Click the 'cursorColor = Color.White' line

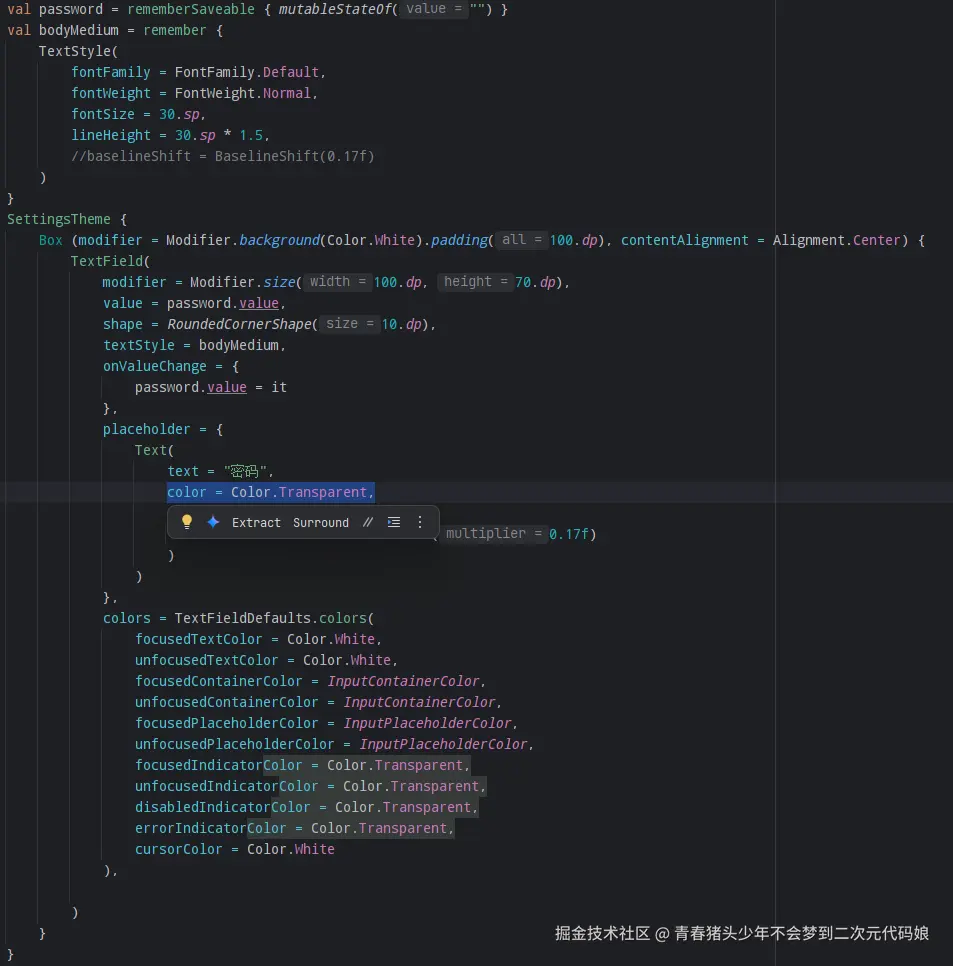(x=235, y=849)
